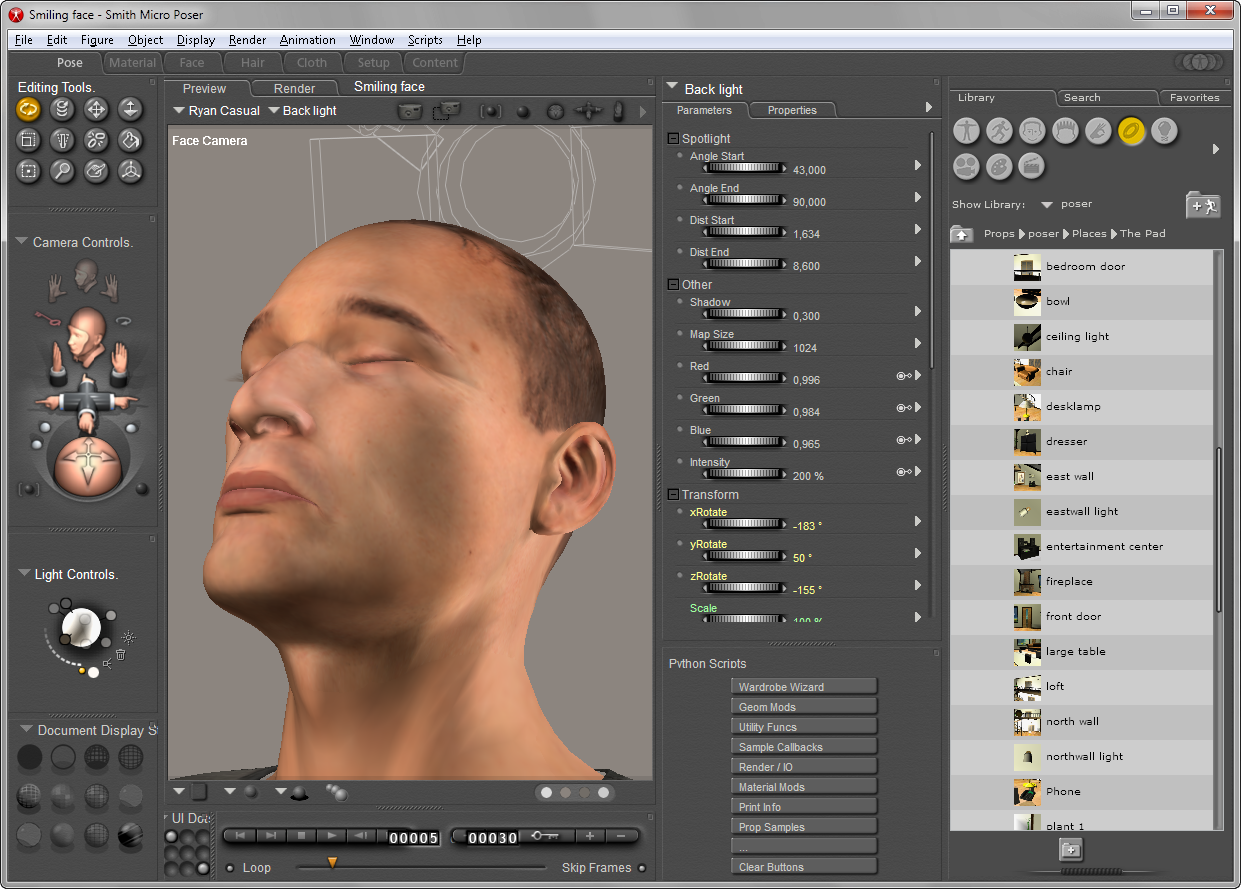Viewport: 1241px width, 889px height.
Task: Toggle the Loop playback option
Action: pos(230,868)
